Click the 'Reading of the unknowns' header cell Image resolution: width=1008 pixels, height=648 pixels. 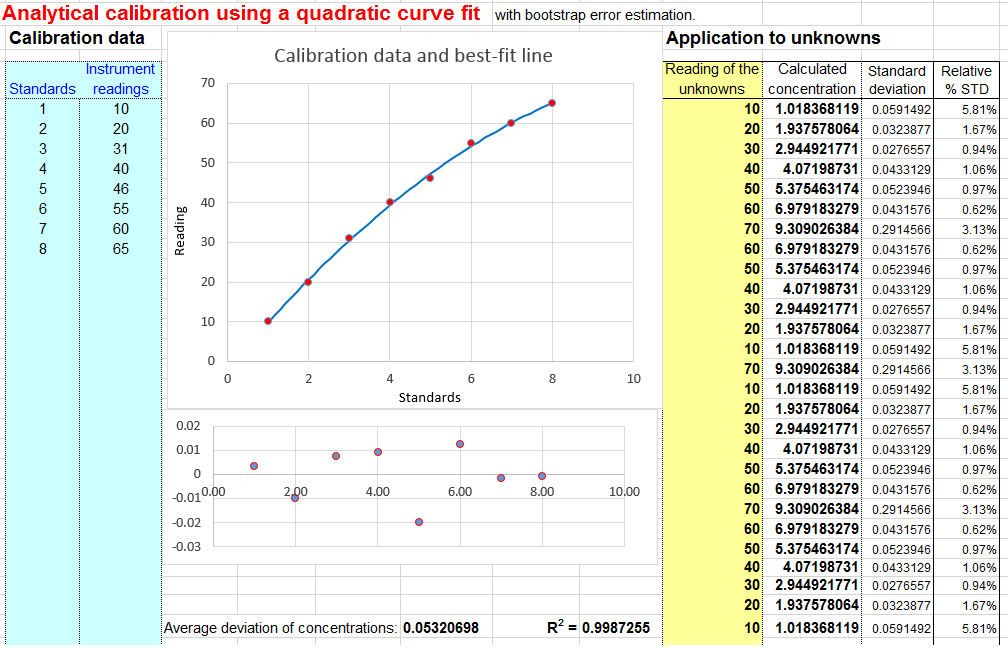click(x=710, y=80)
